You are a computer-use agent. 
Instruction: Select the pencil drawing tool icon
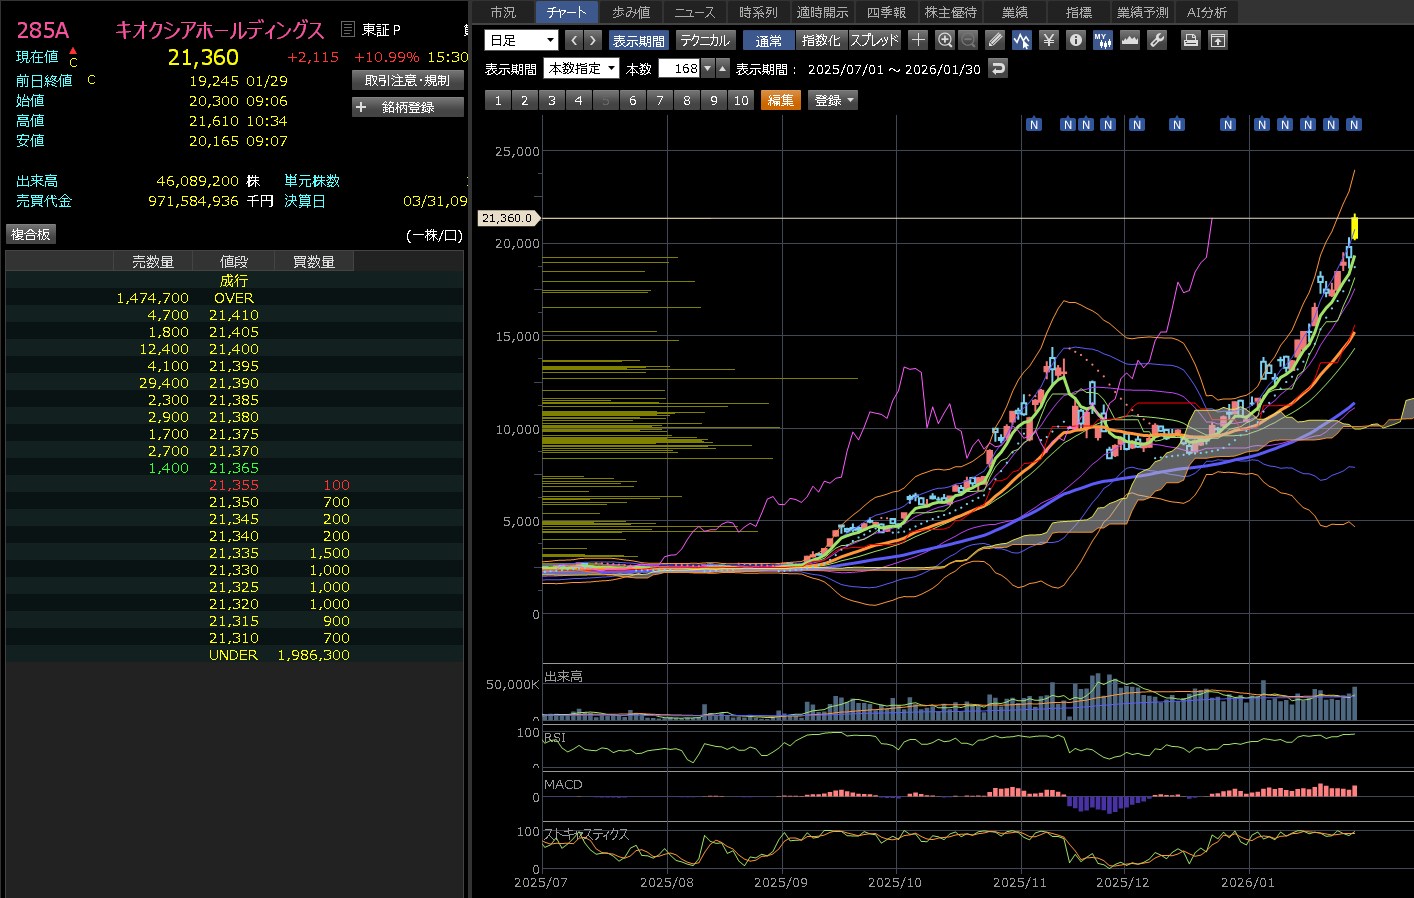(994, 40)
